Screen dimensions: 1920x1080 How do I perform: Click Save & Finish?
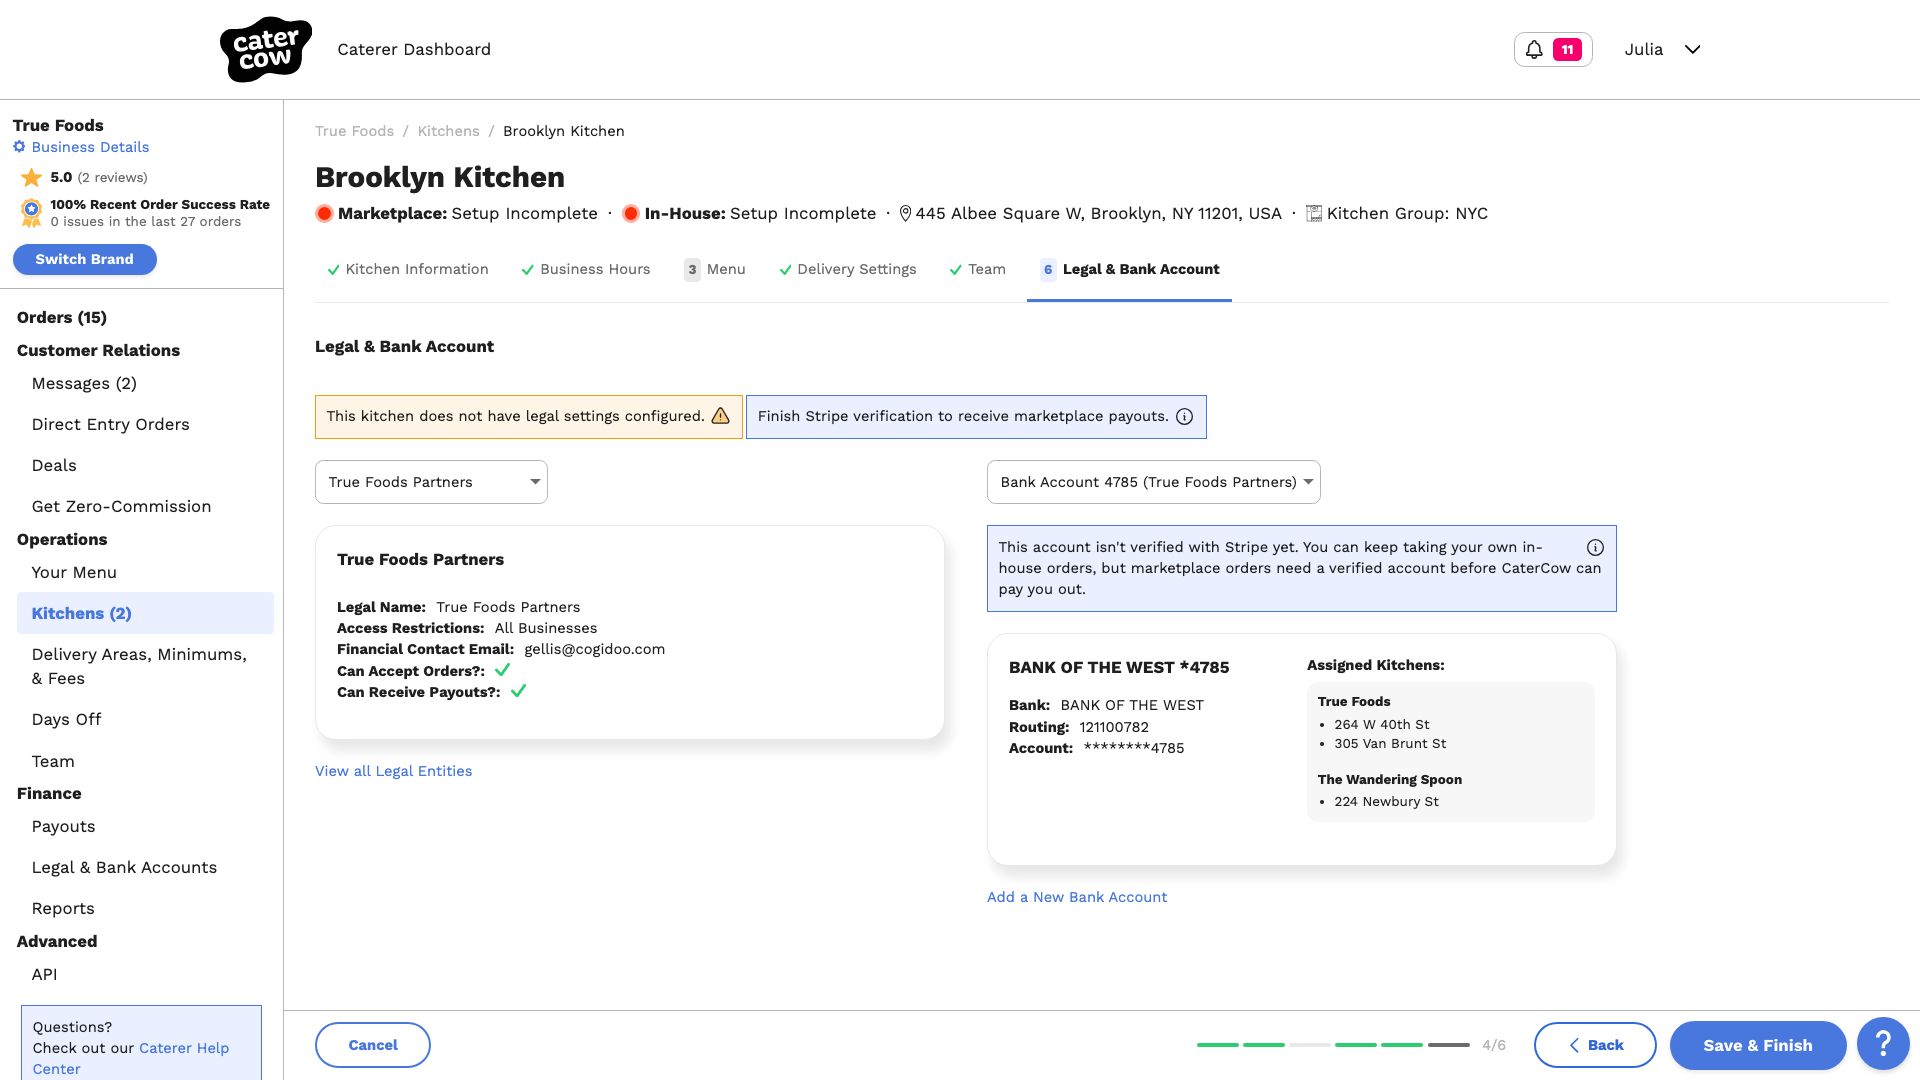(1758, 1045)
